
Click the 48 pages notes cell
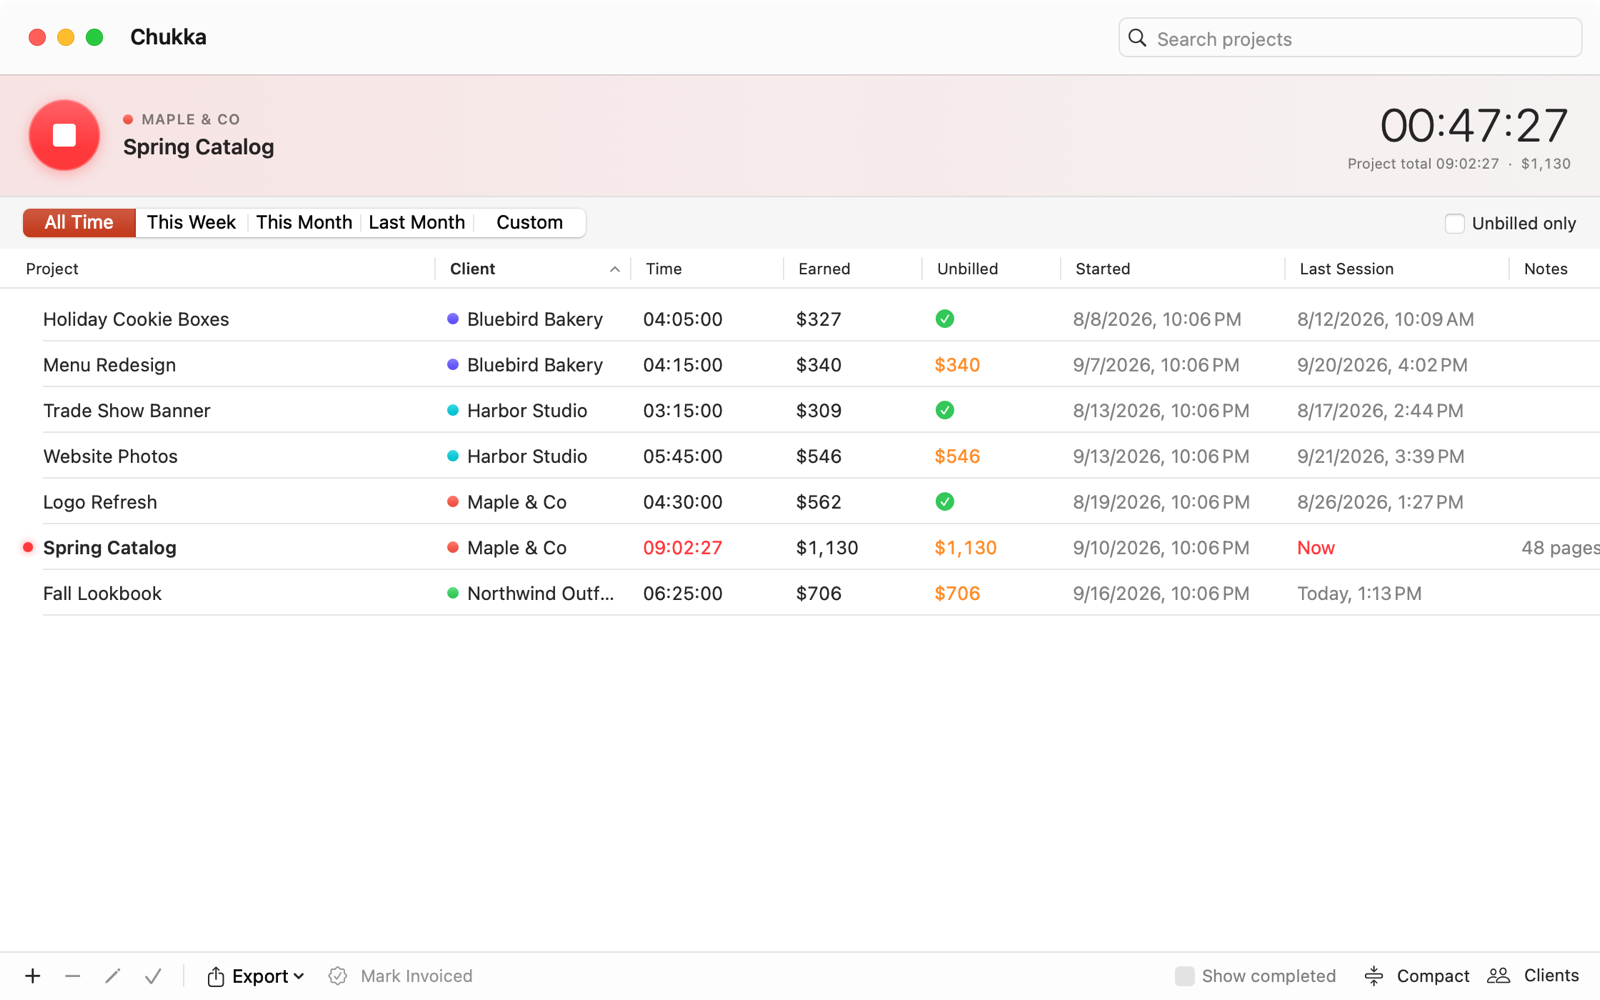pos(1560,548)
